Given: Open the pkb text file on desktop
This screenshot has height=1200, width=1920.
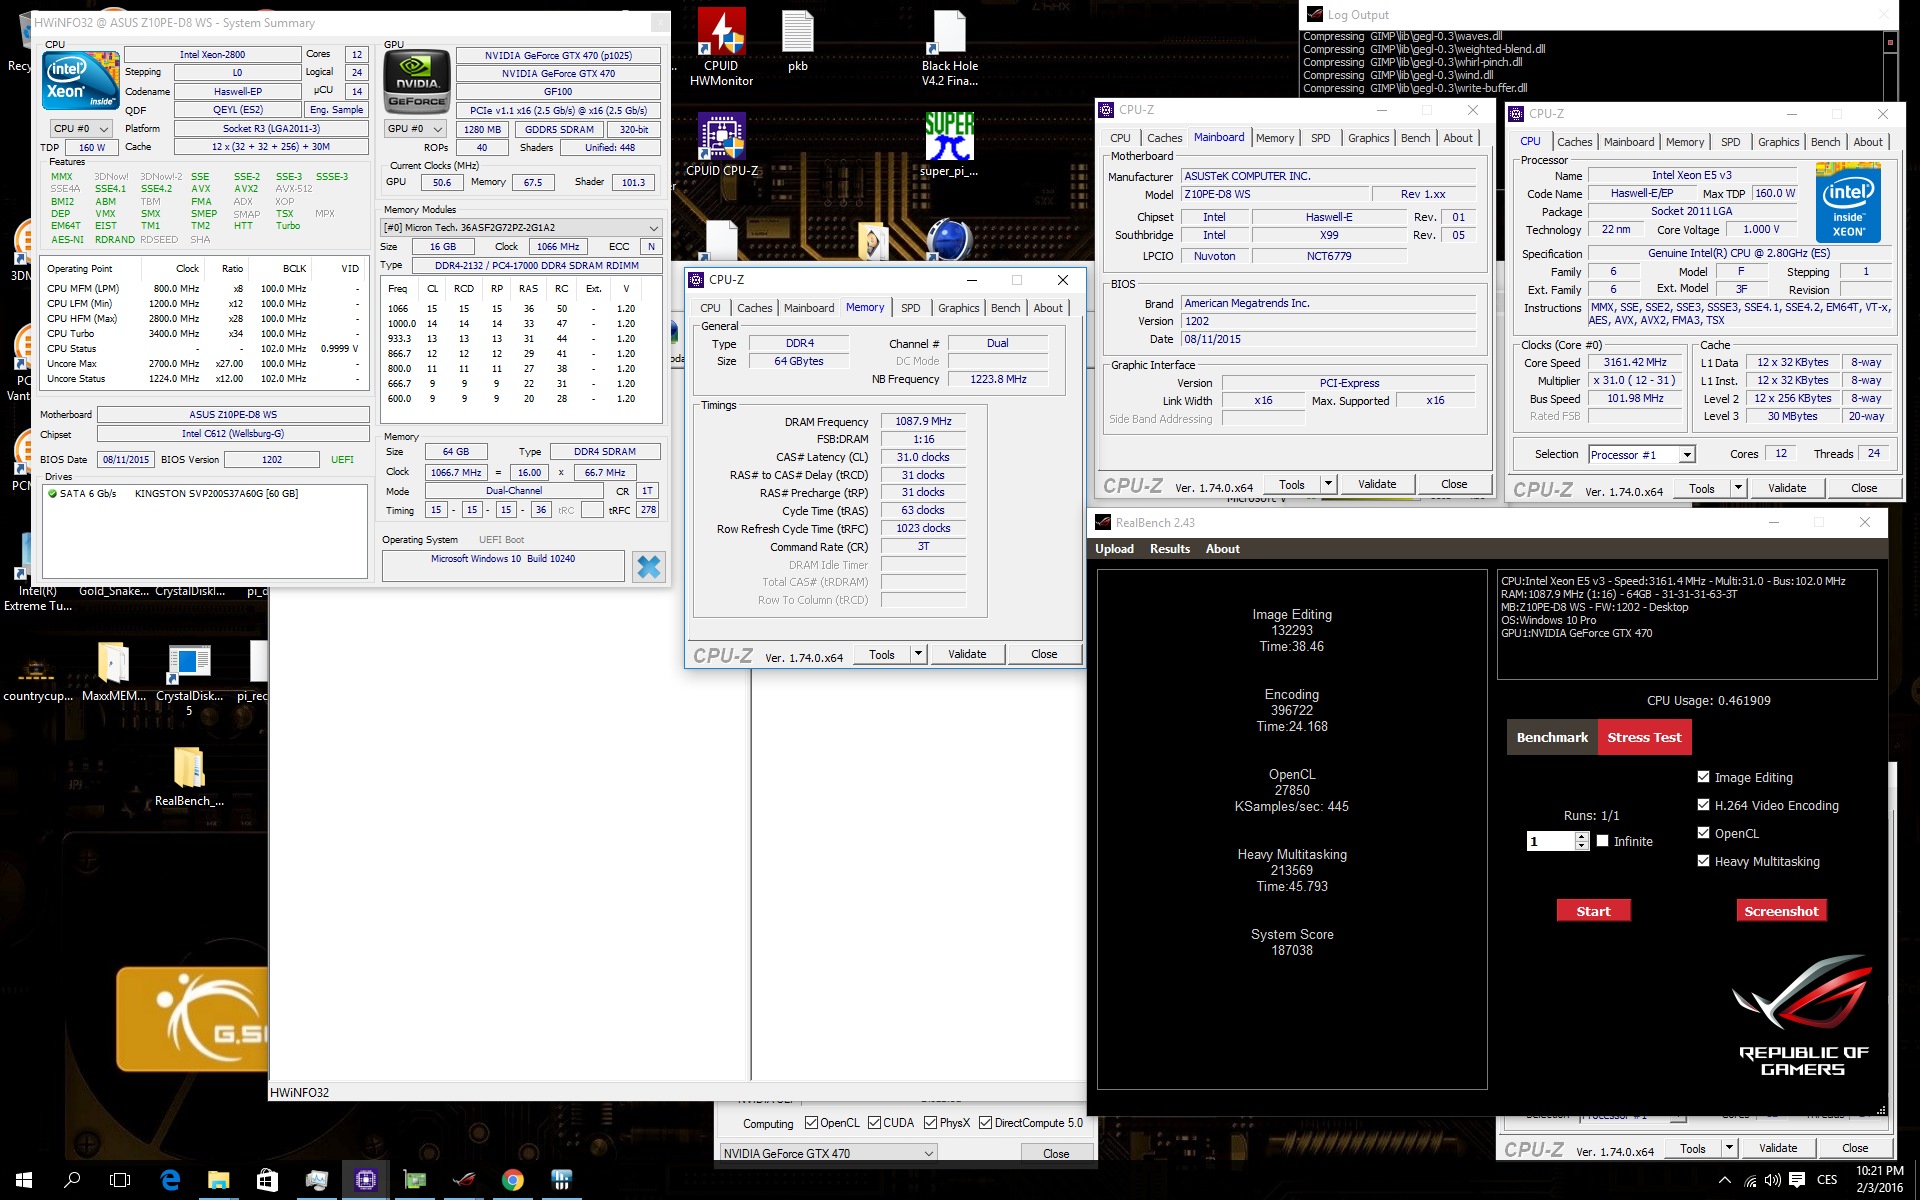Looking at the screenshot, I should coord(797,40).
